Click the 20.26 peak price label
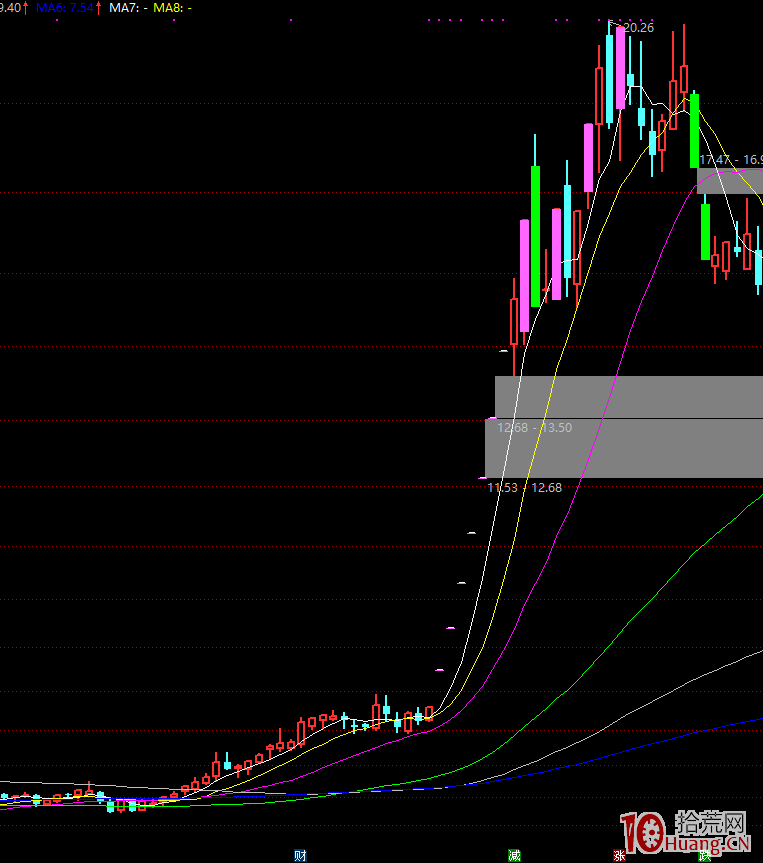Screen dimensions: 763x863 [x=638, y=27]
